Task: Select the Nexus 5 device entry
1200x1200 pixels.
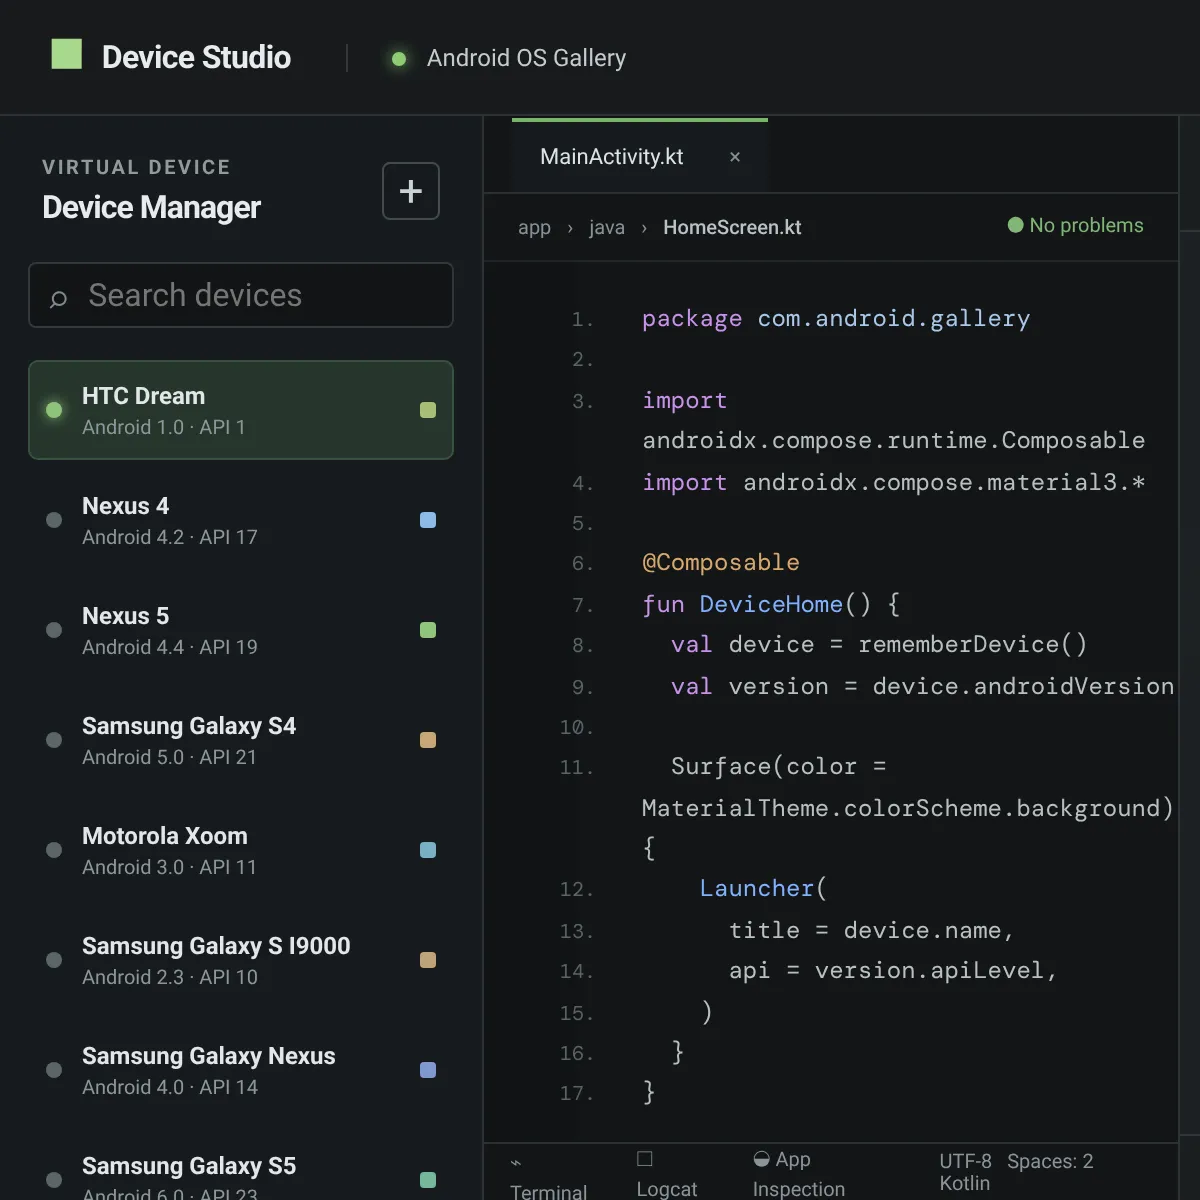Action: [x=241, y=630]
